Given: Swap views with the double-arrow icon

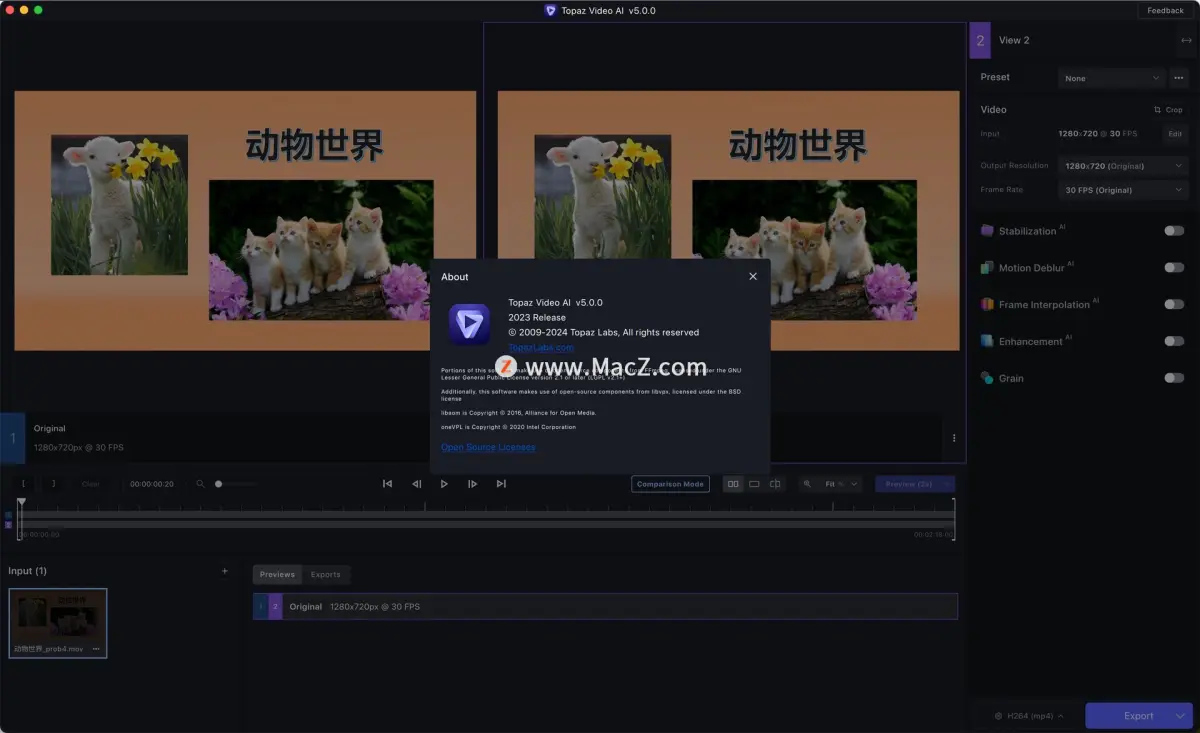Looking at the screenshot, I should pyautogui.click(x=1186, y=40).
